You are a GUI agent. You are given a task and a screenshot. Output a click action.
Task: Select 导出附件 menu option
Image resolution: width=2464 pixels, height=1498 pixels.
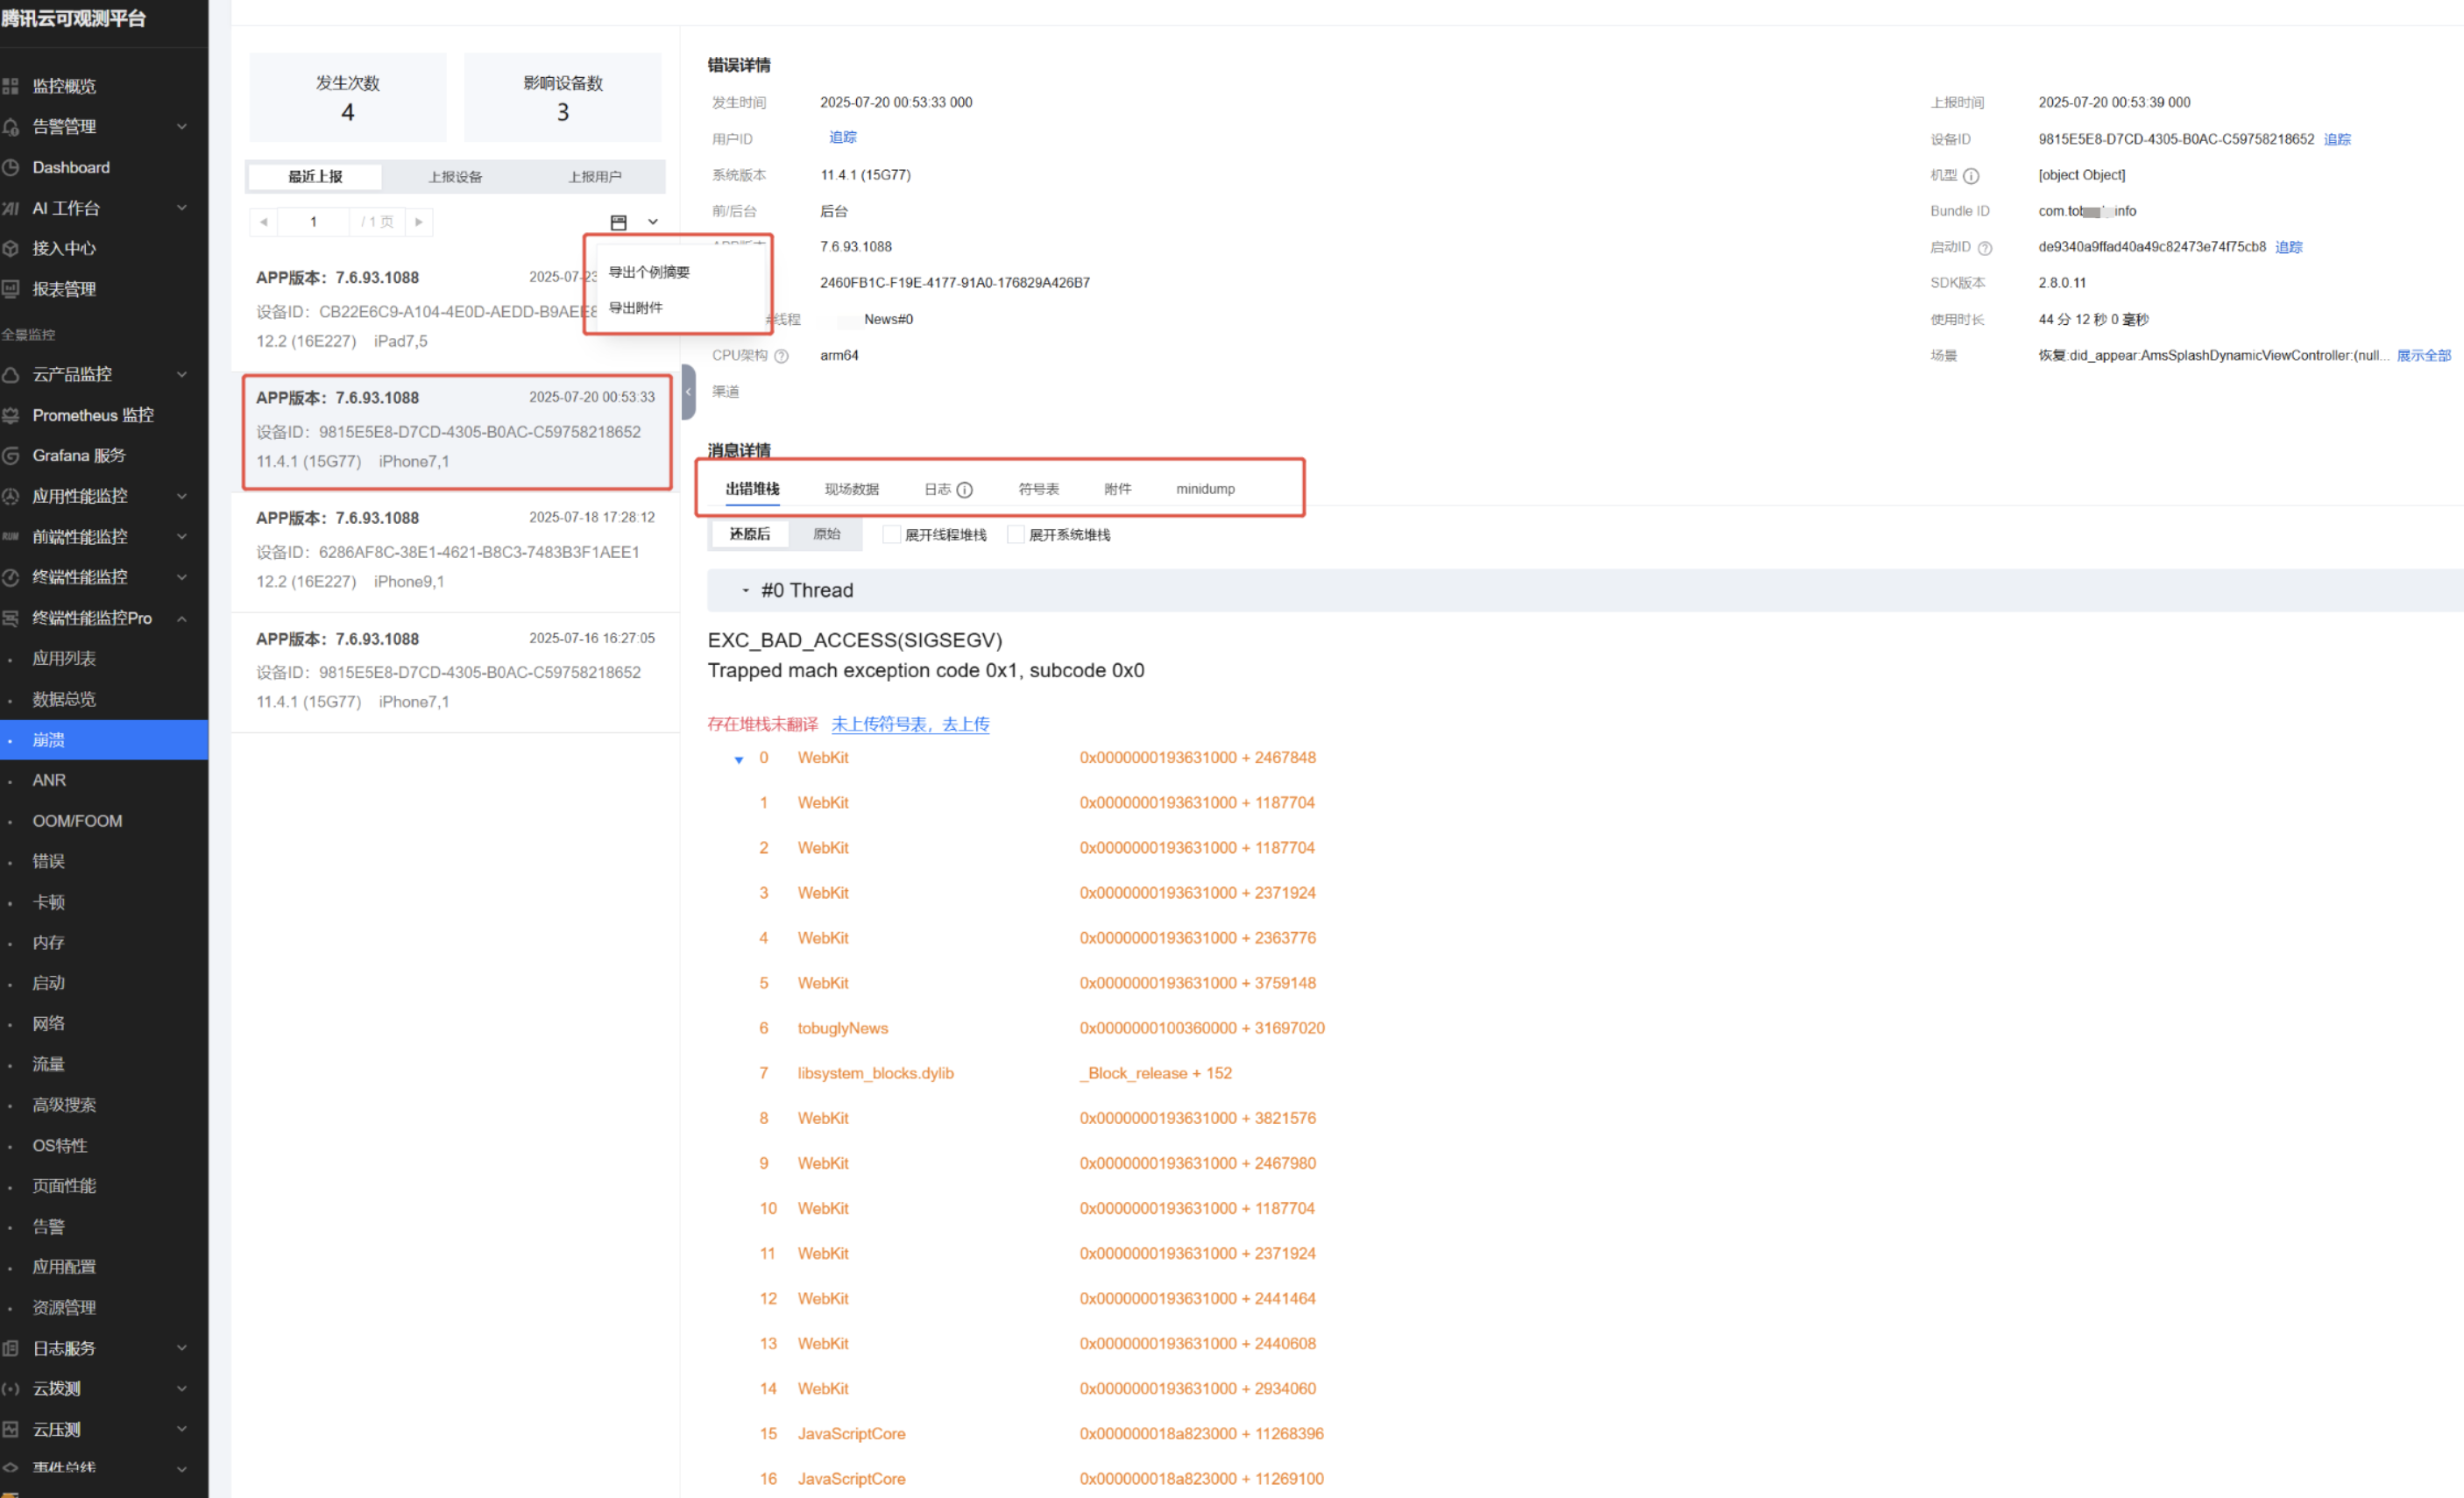[x=636, y=308]
